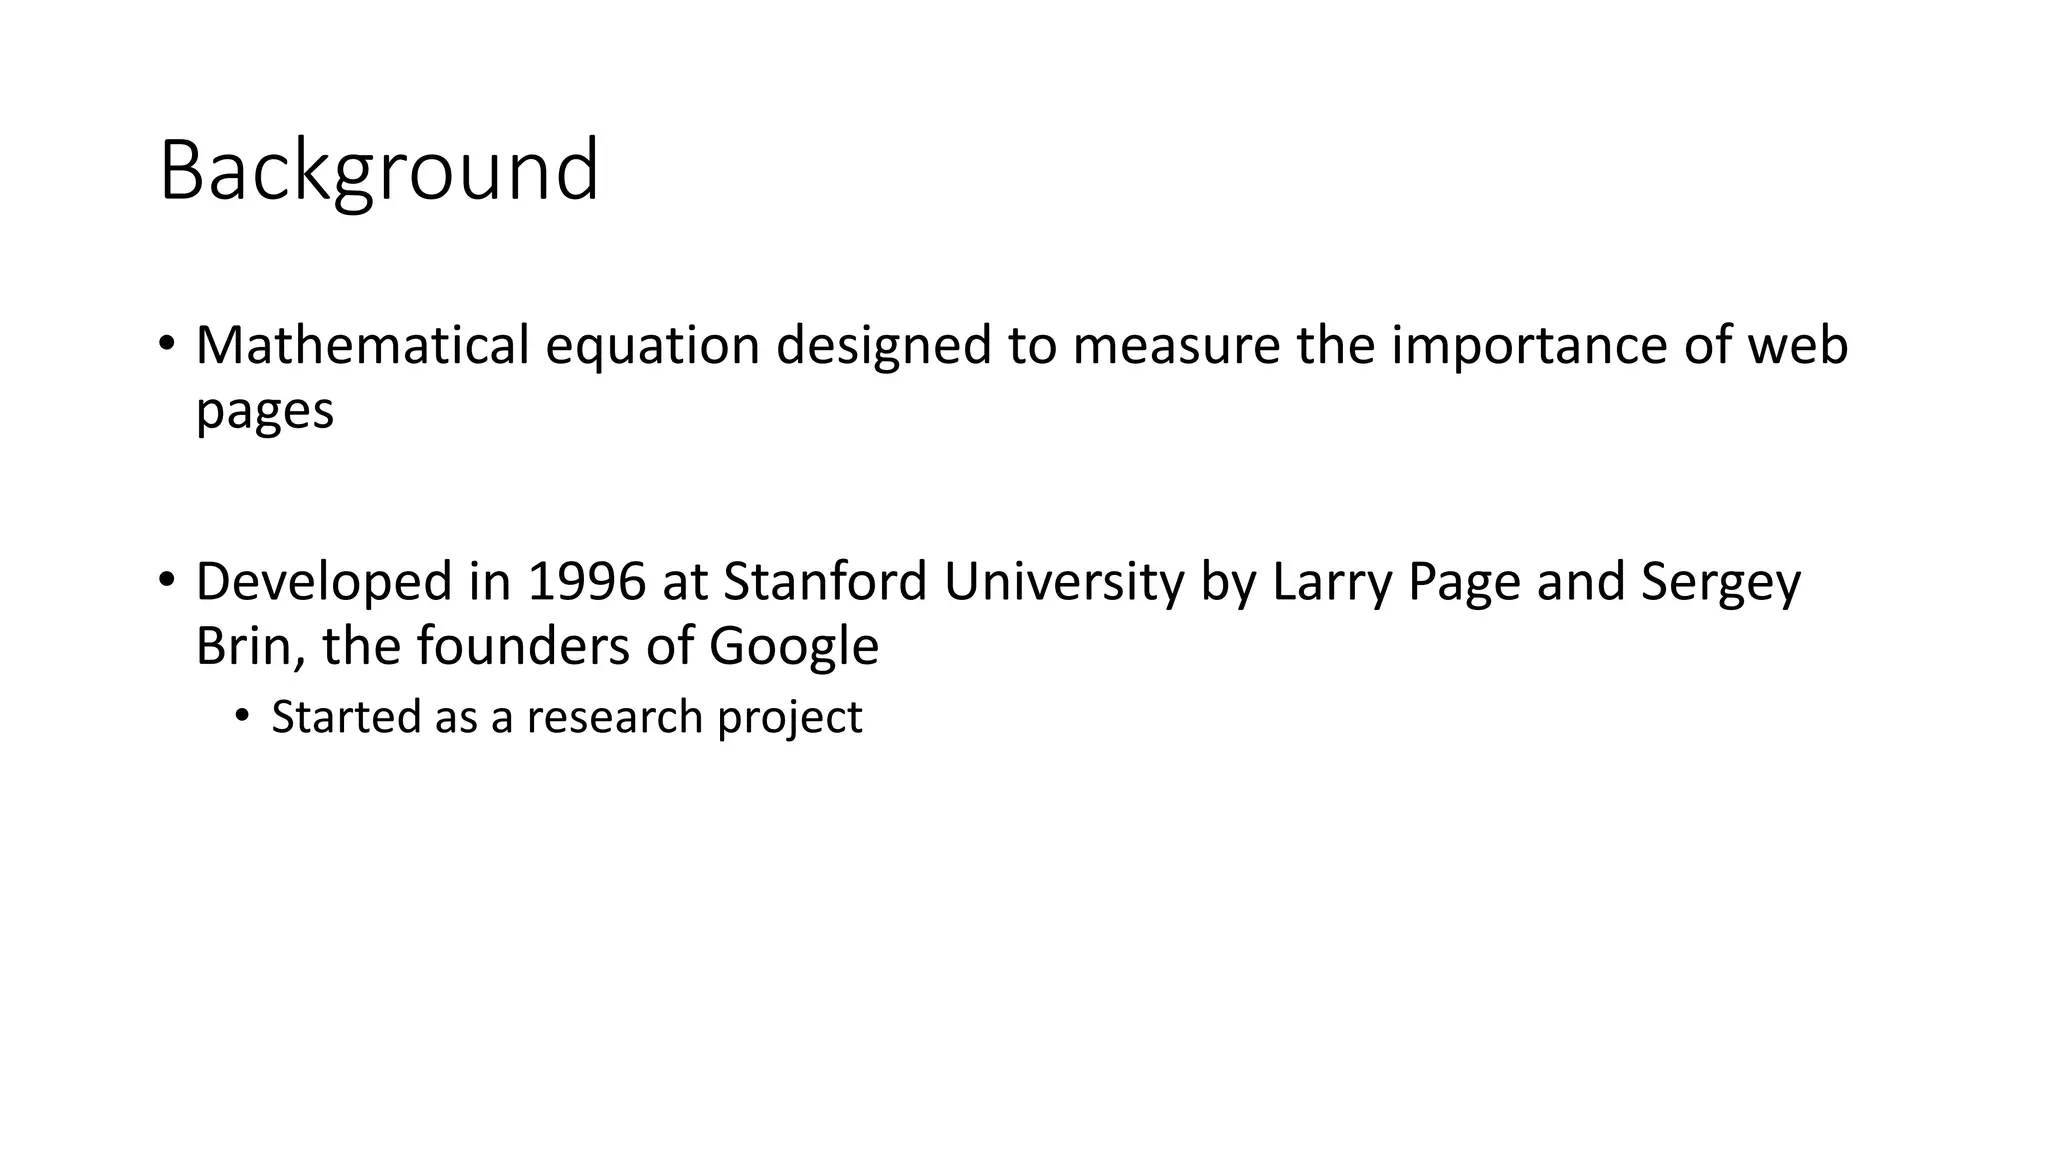Viewport: 2048px width, 1152px height.
Task: Click the word Mathematical
Action: point(362,345)
